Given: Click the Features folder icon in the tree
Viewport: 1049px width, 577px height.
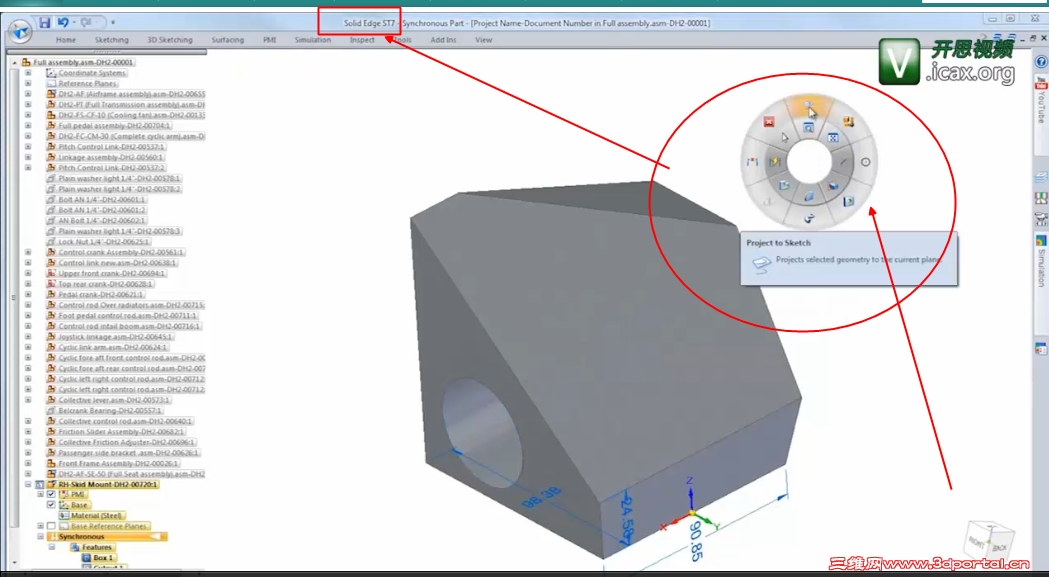Looking at the screenshot, I should 75,547.
